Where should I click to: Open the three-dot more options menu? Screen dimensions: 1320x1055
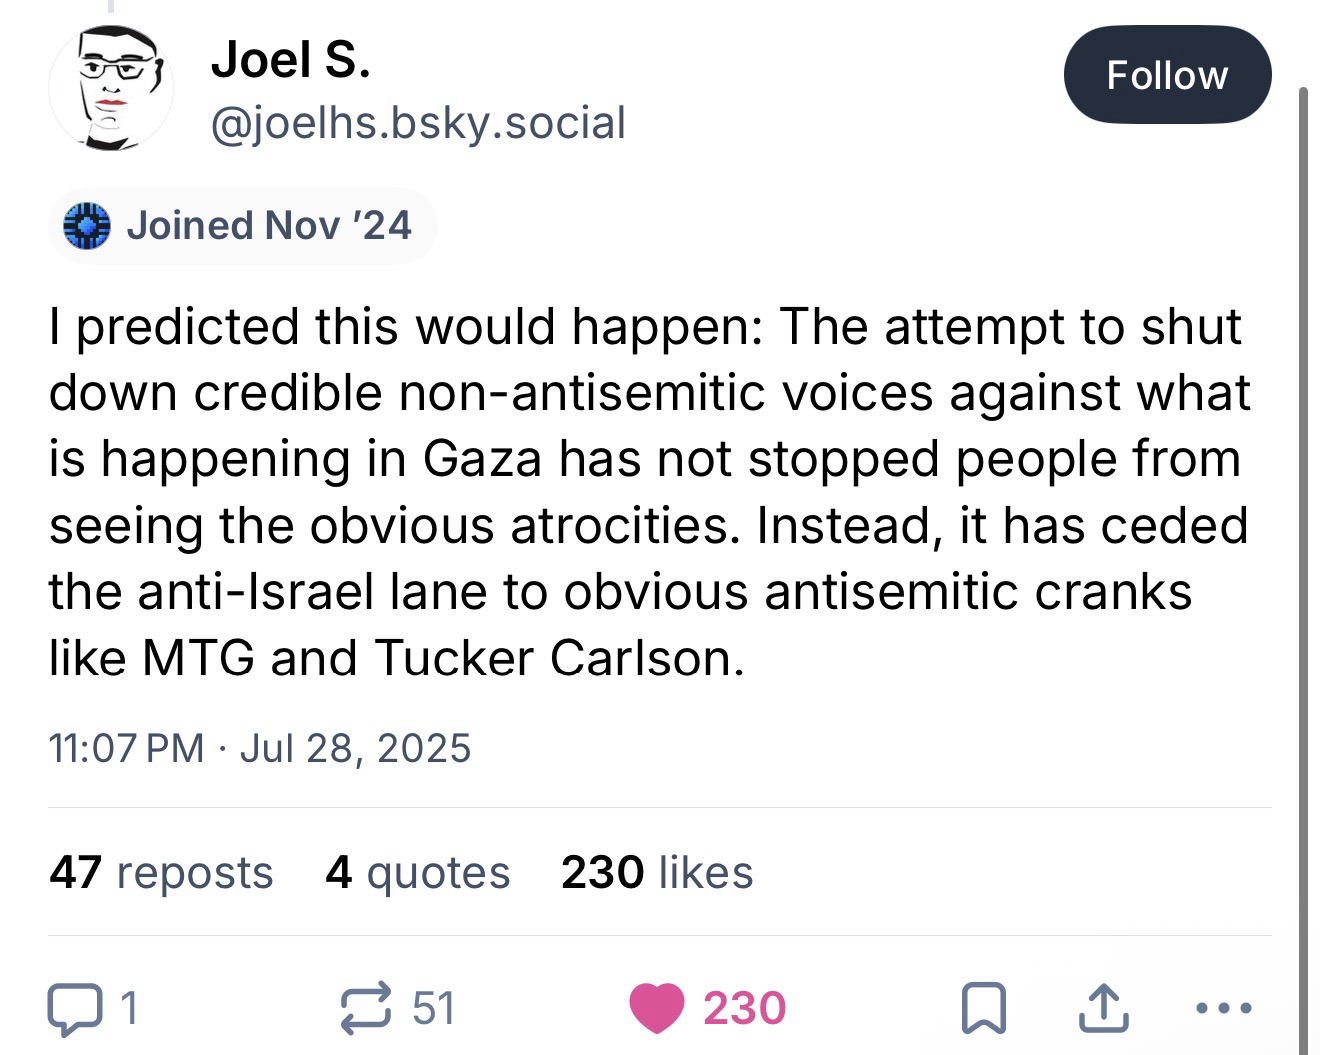[x=1223, y=1008]
